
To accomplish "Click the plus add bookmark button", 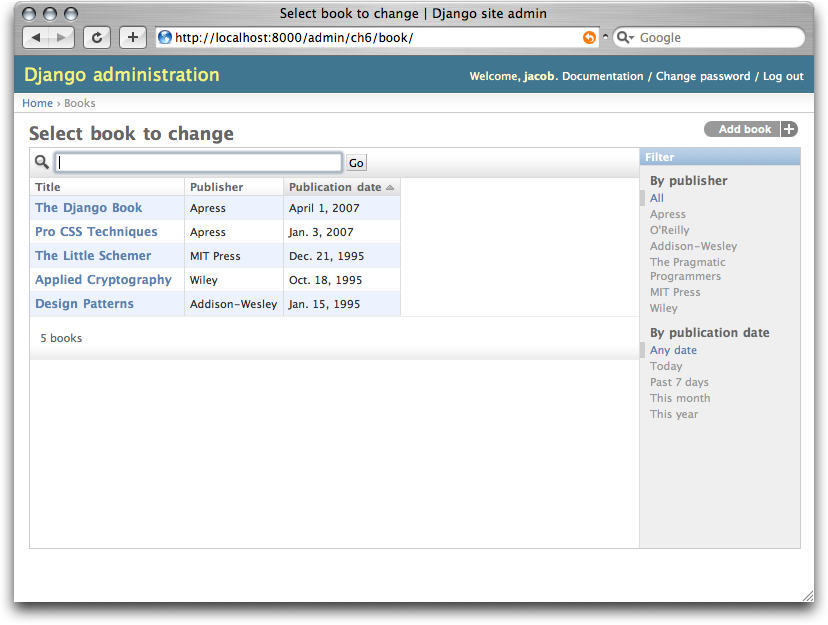I will click(x=133, y=37).
